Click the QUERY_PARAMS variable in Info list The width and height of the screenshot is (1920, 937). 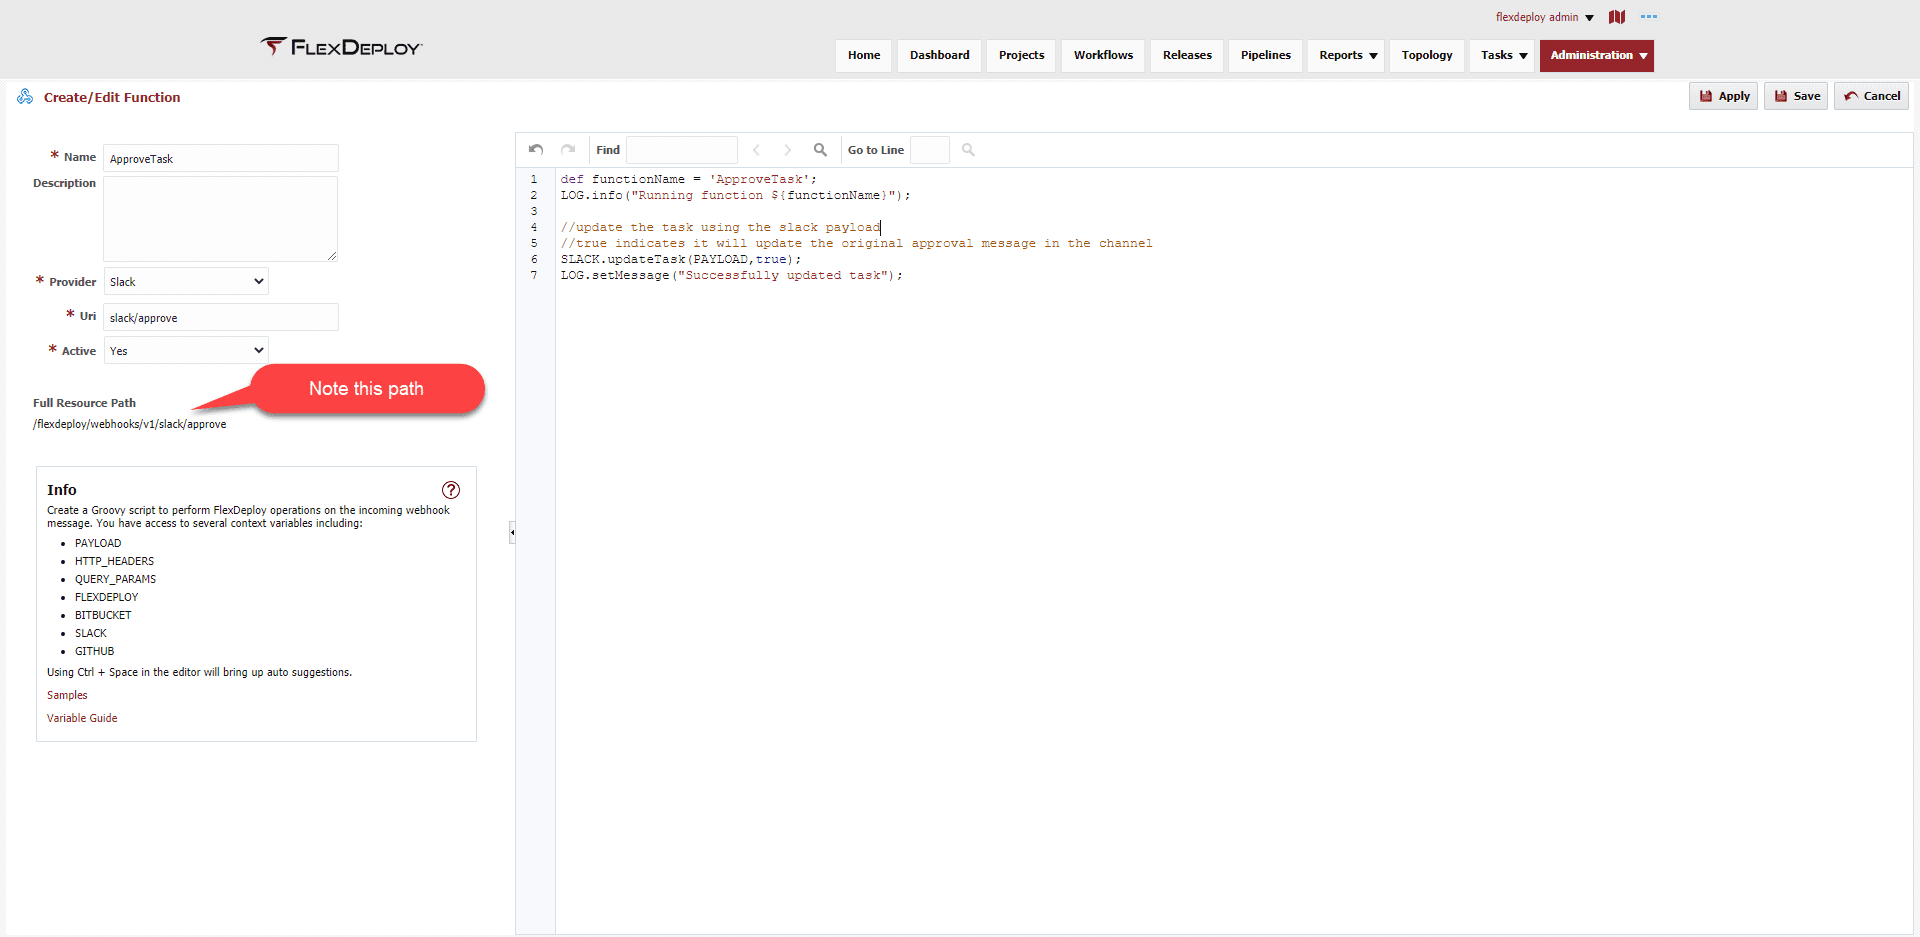(x=115, y=579)
